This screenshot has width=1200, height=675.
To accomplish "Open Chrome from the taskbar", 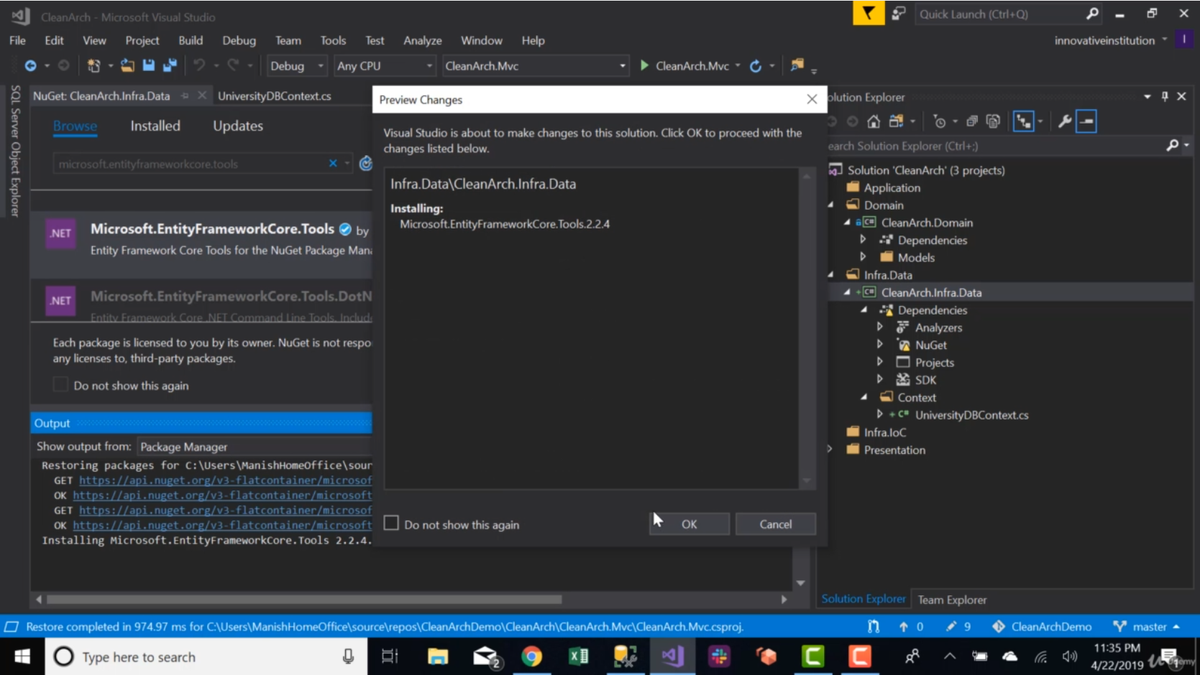I will click(531, 657).
